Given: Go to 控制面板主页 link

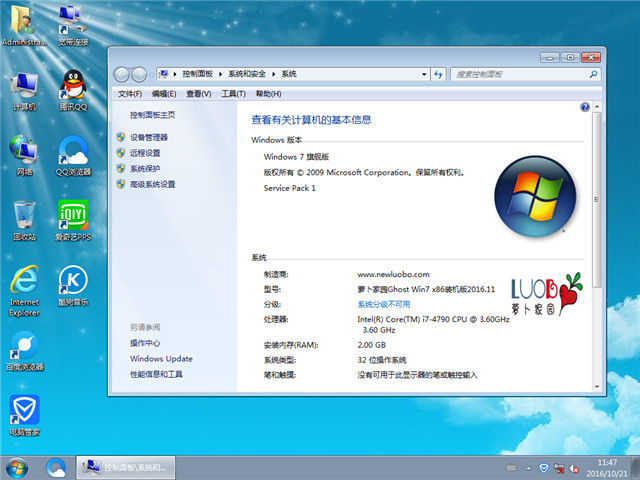Looking at the screenshot, I should [153, 115].
